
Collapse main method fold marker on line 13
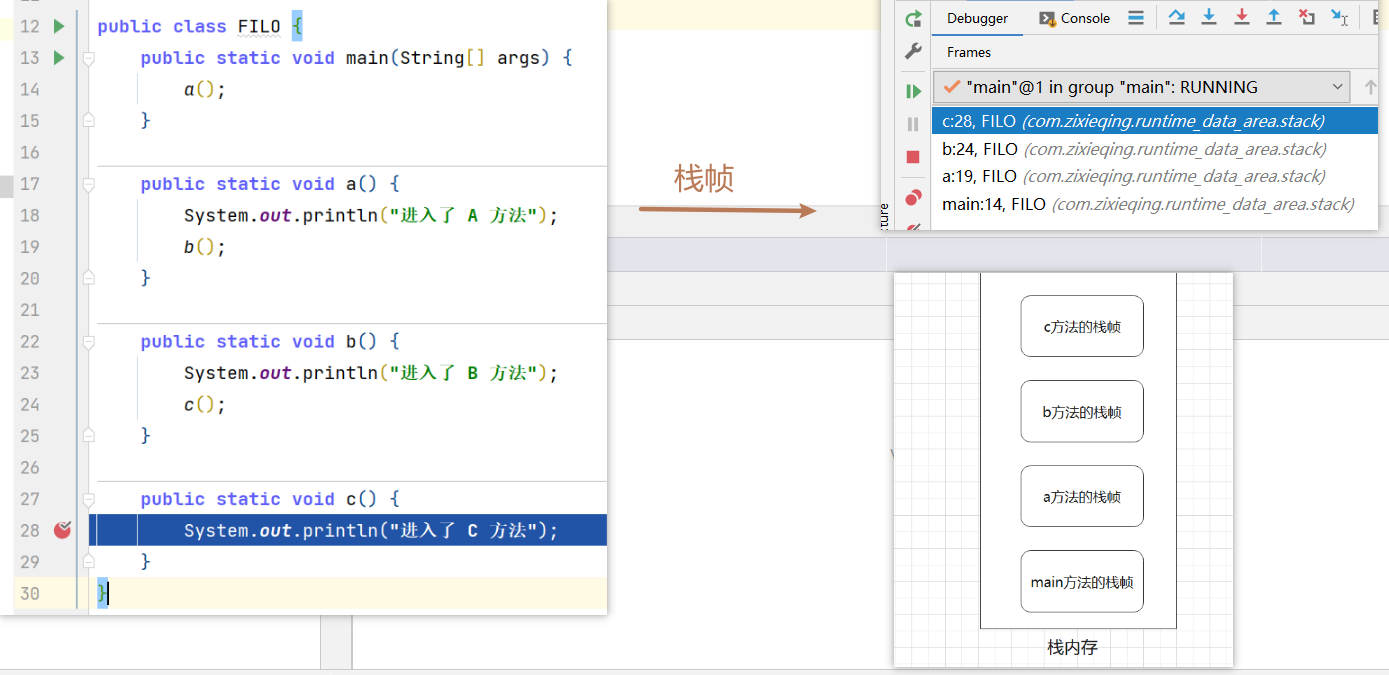coord(88,58)
